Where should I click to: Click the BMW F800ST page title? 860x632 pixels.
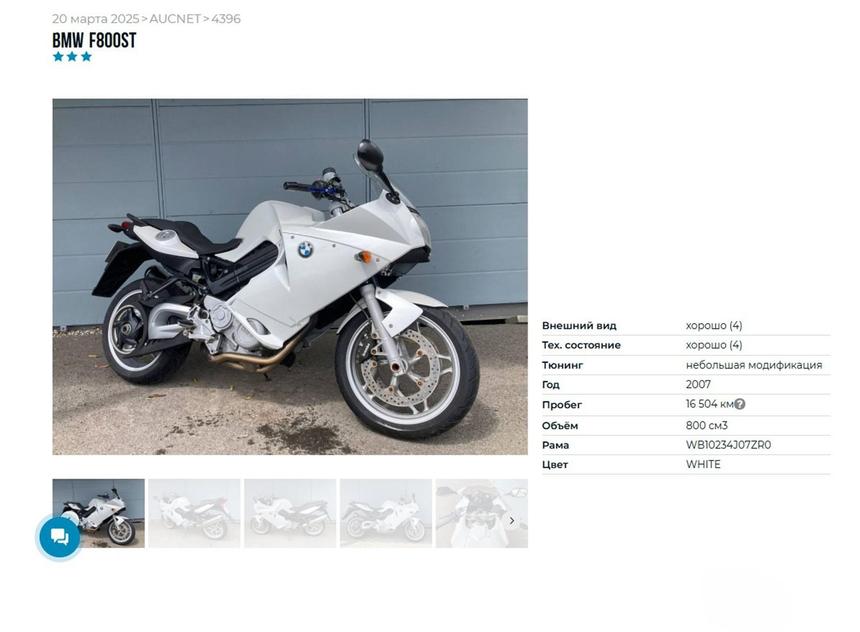pos(94,41)
